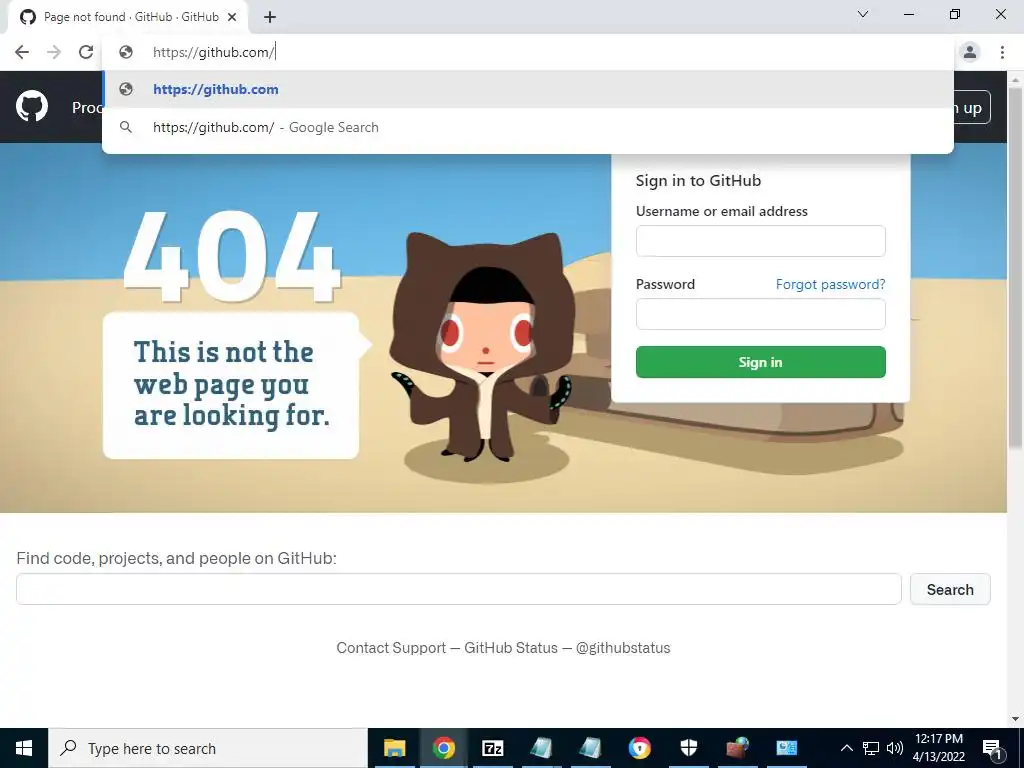
Task: Click the green Sign in button
Action: pyautogui.click(x=761, y=362)
